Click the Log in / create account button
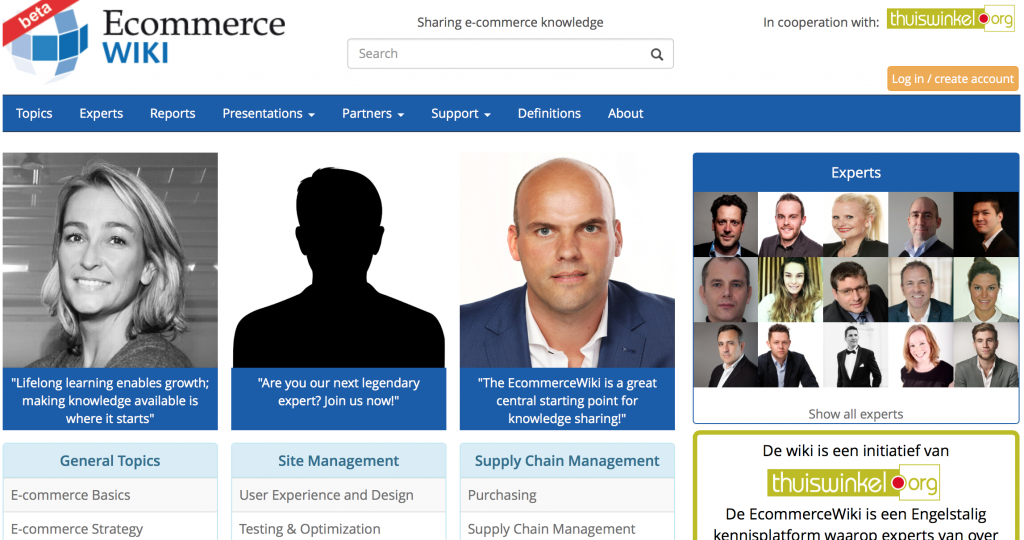Screen dimensions: 1024x540 tap(952, 79)
